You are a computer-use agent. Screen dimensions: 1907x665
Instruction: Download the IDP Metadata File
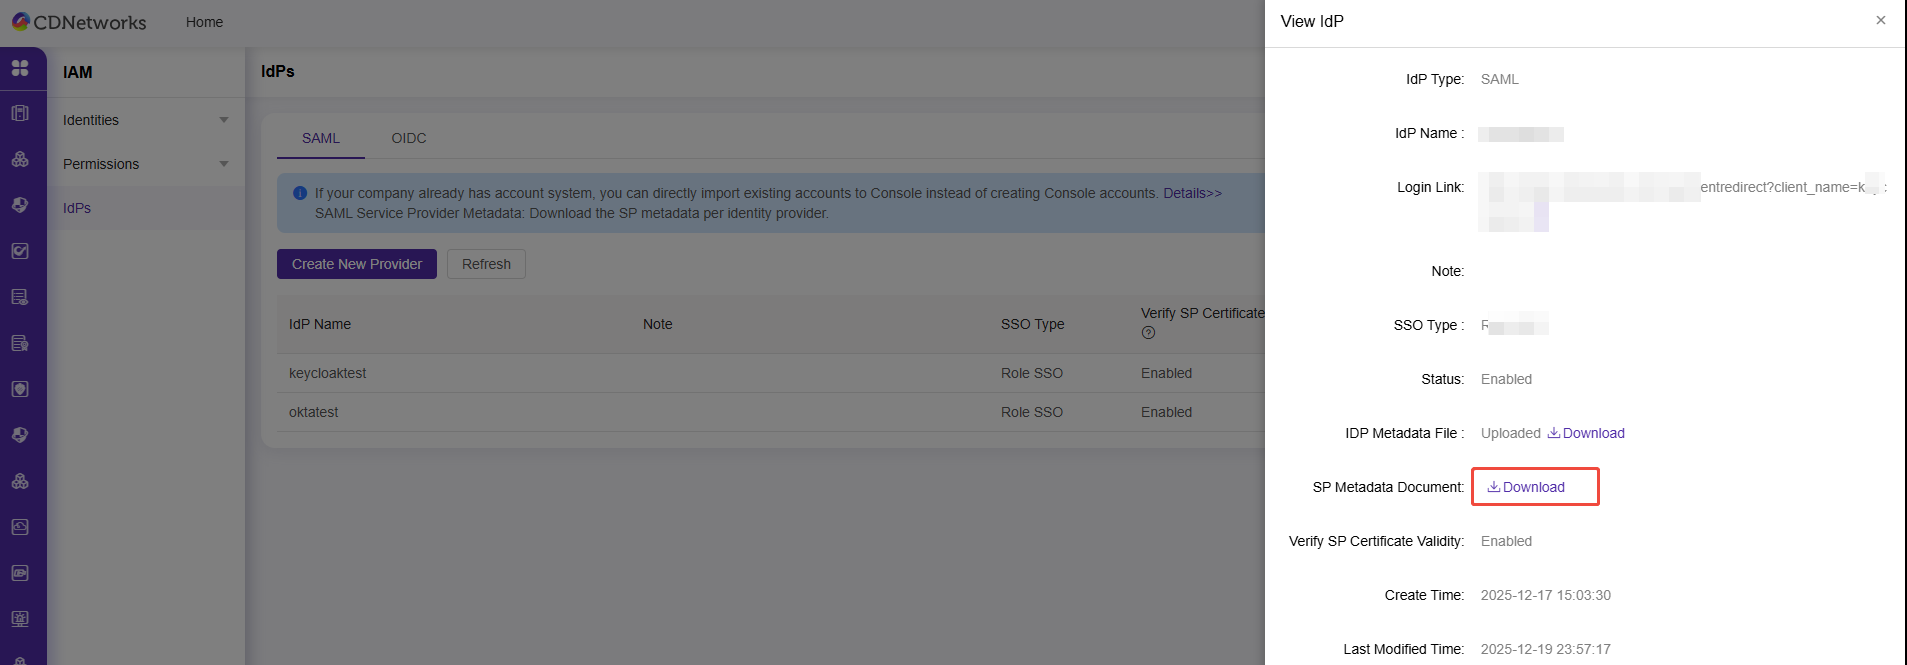(x=1586, y=433)
